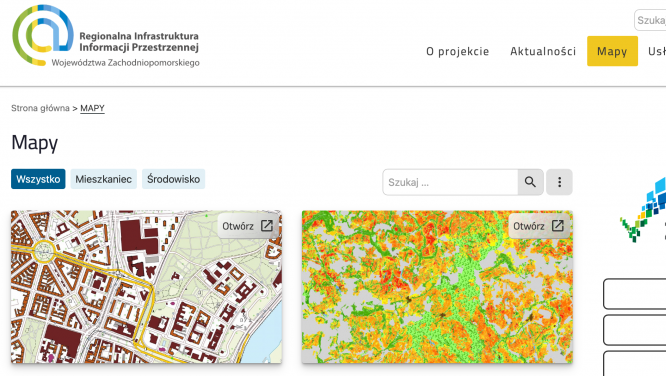Click the external link icon on city map
Image resolution: width=666 pixels, height=376 pixels.
point(267,226)
